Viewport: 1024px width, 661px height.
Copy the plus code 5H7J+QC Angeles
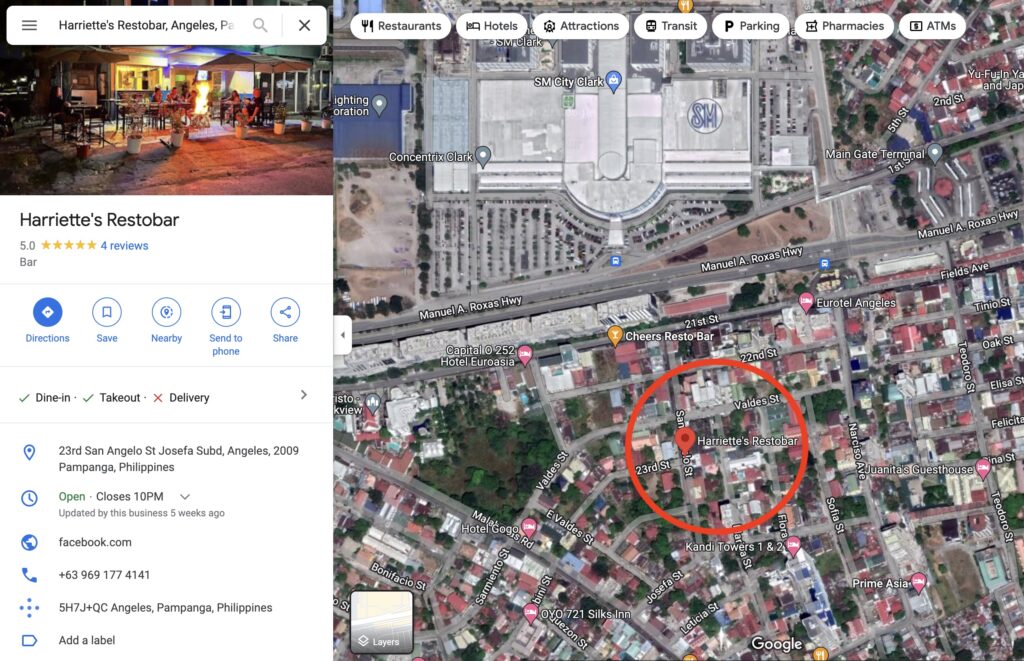(166, 607)
